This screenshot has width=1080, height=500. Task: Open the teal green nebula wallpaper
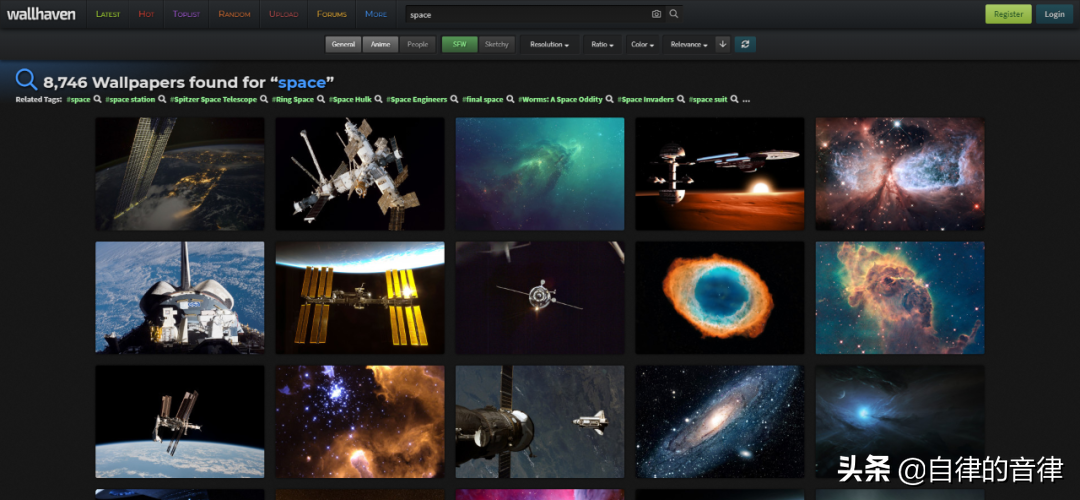[540, 174]
